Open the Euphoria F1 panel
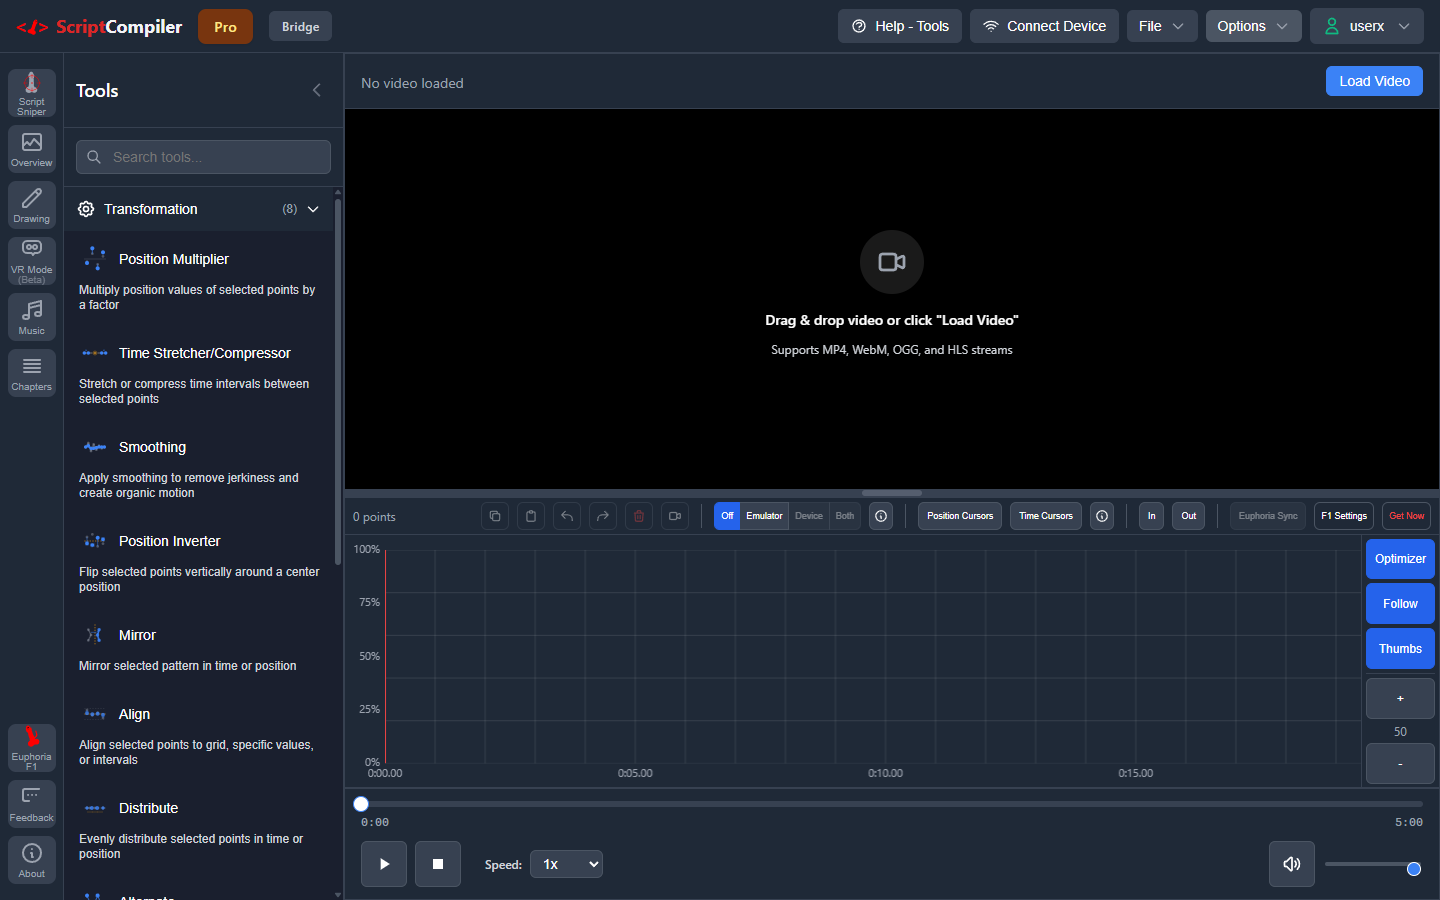 tap(32, 747)
